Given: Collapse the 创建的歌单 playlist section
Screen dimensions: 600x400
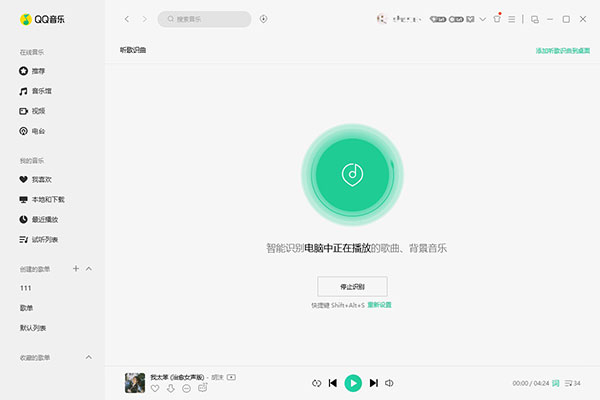Looking at the screenshot, I should pyautogui.click(x=89, y=269).
